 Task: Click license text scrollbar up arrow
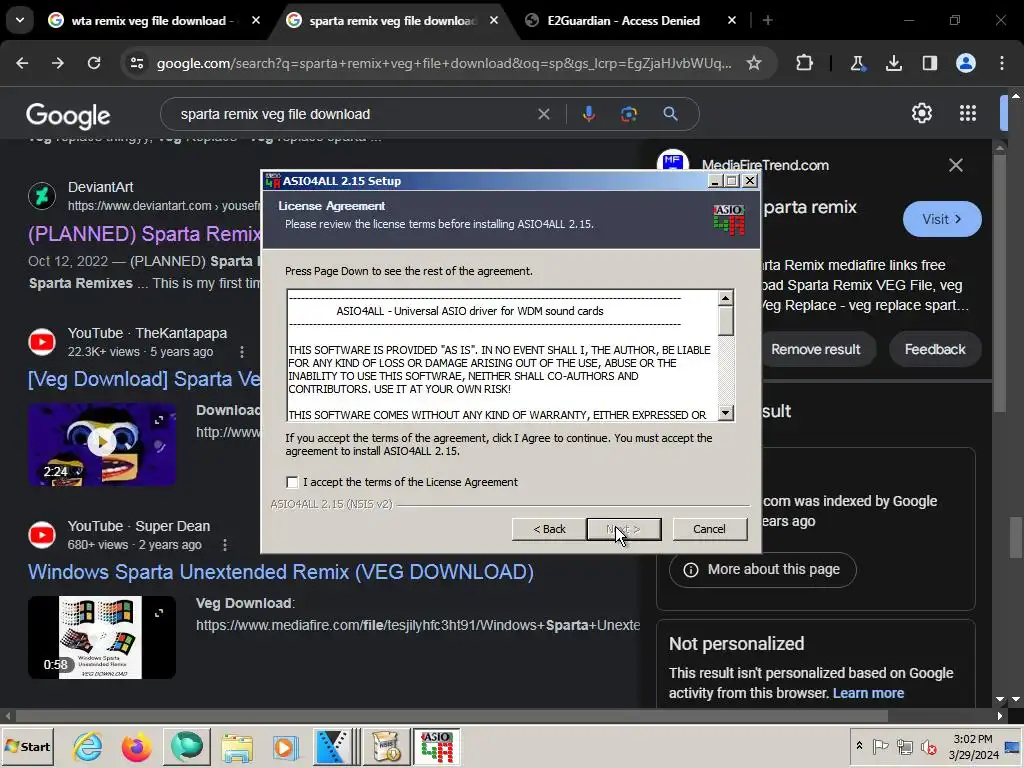pos(726,298)
